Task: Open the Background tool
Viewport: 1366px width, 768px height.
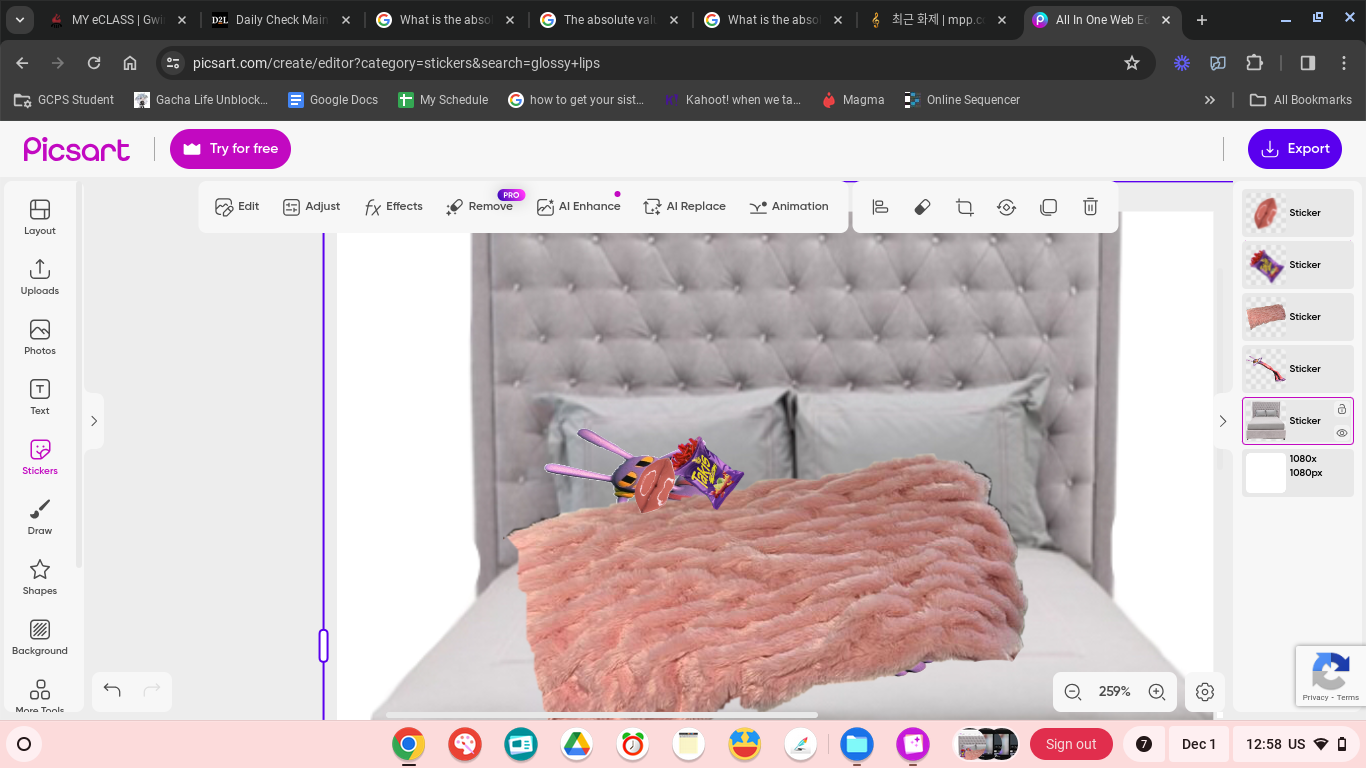Action: click(40, 636)
